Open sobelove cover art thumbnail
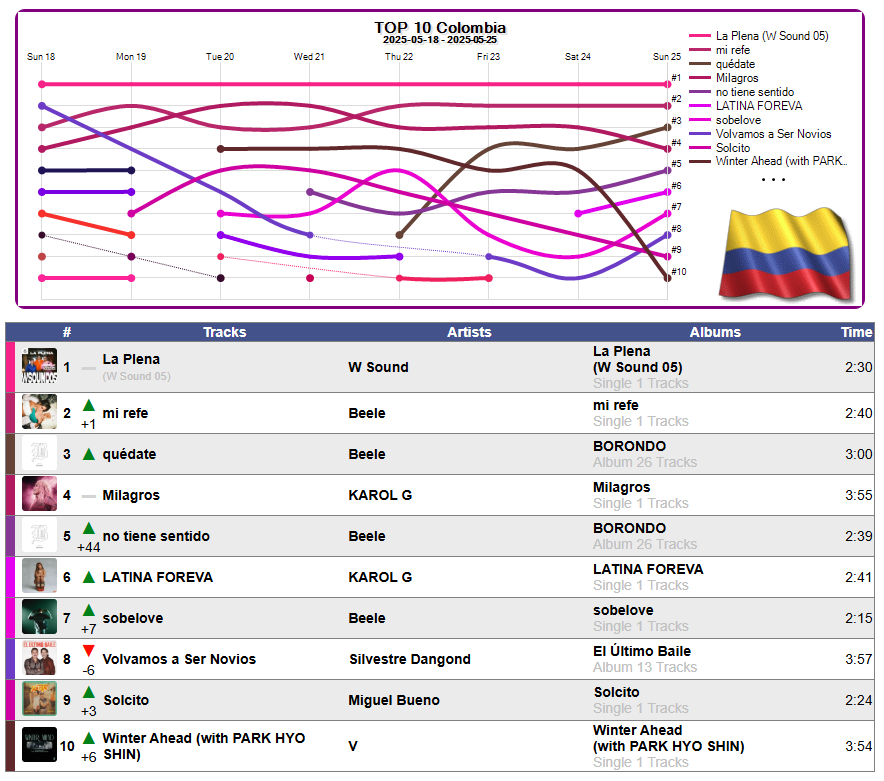Viewport: 884px width, 781px height. tap(39, 617)
